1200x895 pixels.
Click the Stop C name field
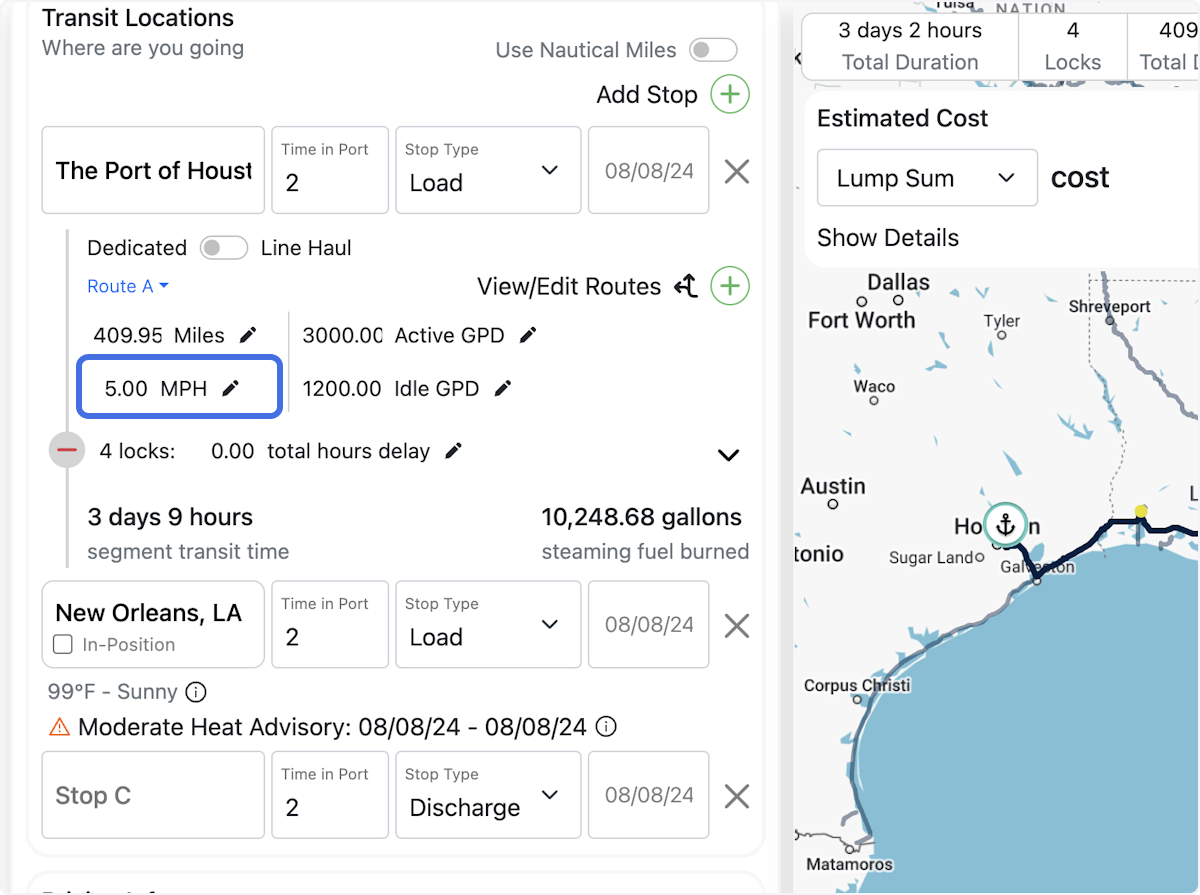[152, 795]
